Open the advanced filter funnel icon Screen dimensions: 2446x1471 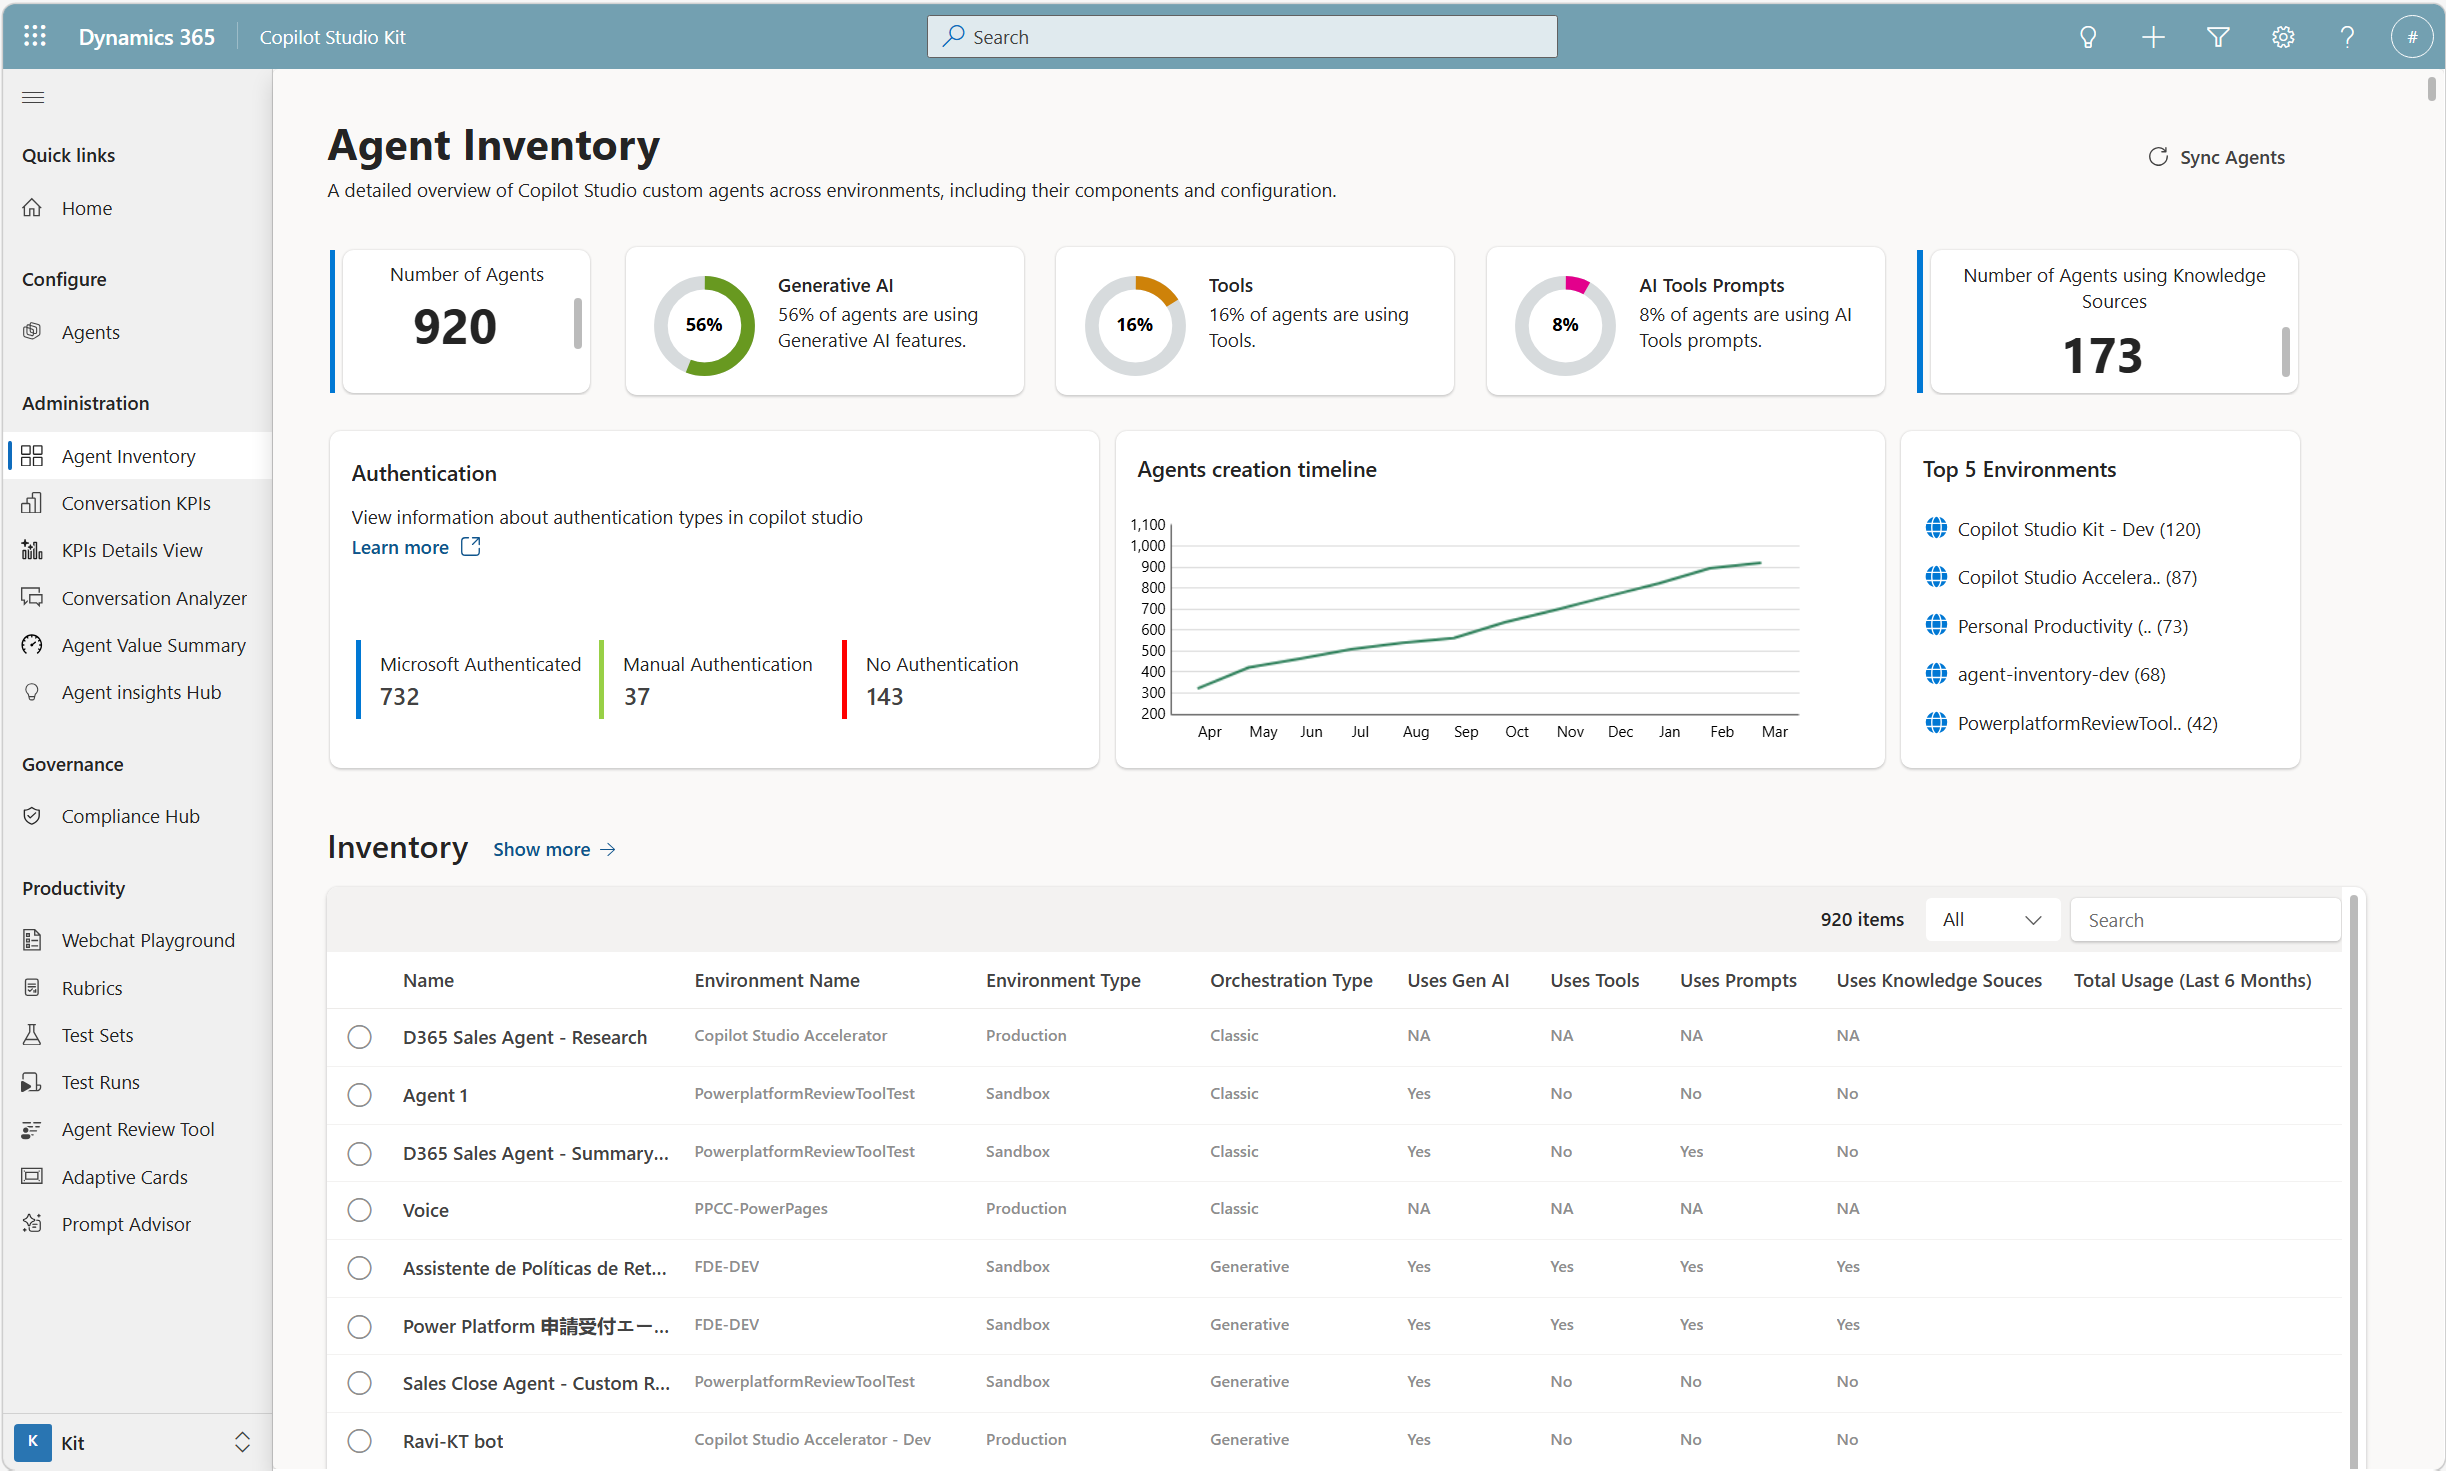(x=2218, y=37)
